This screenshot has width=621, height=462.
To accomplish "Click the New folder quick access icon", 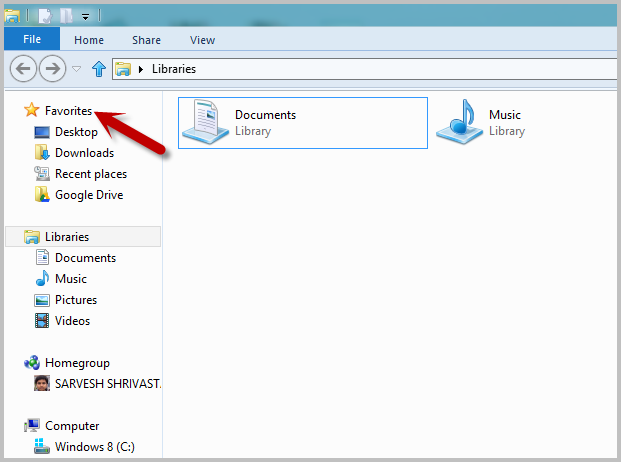I will tap(66, 16).
